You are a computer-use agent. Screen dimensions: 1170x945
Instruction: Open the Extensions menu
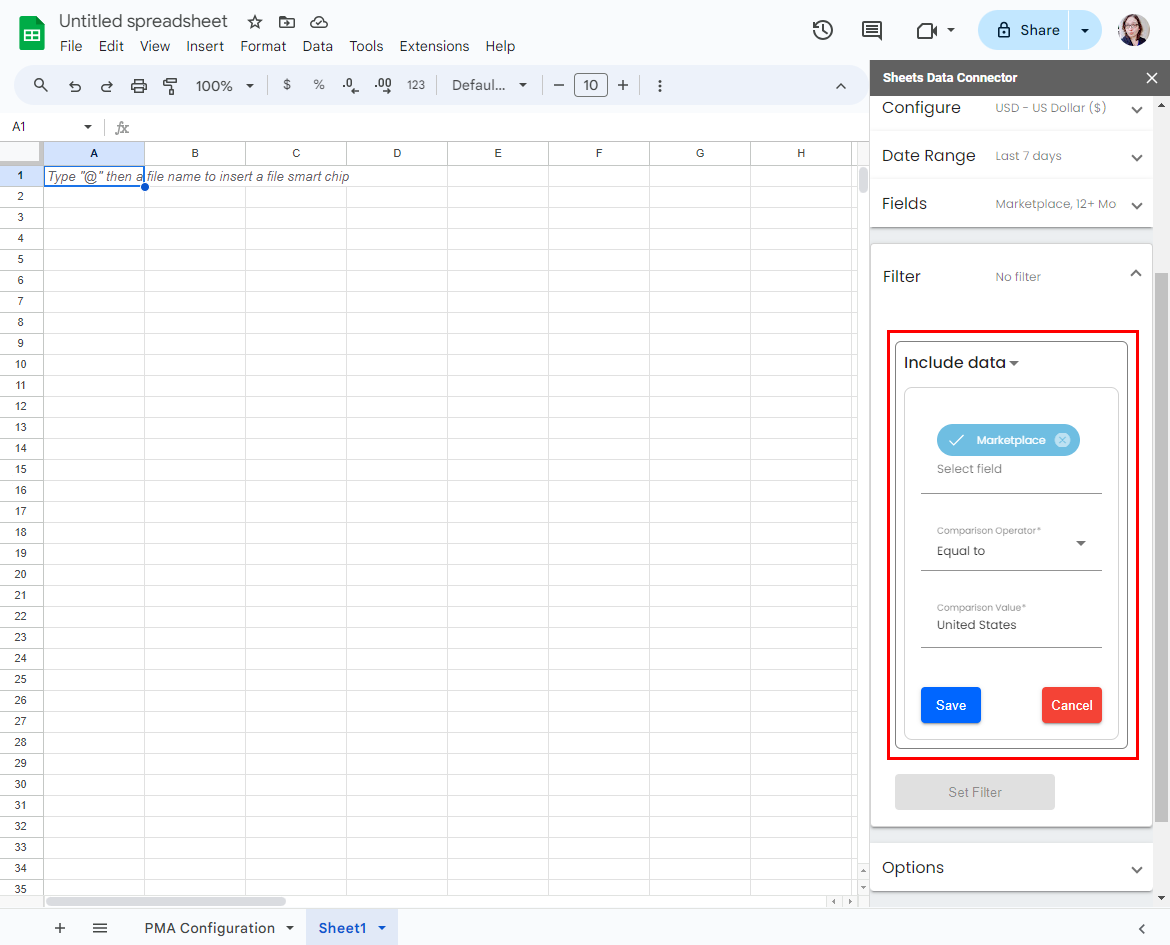pos(434,46)
